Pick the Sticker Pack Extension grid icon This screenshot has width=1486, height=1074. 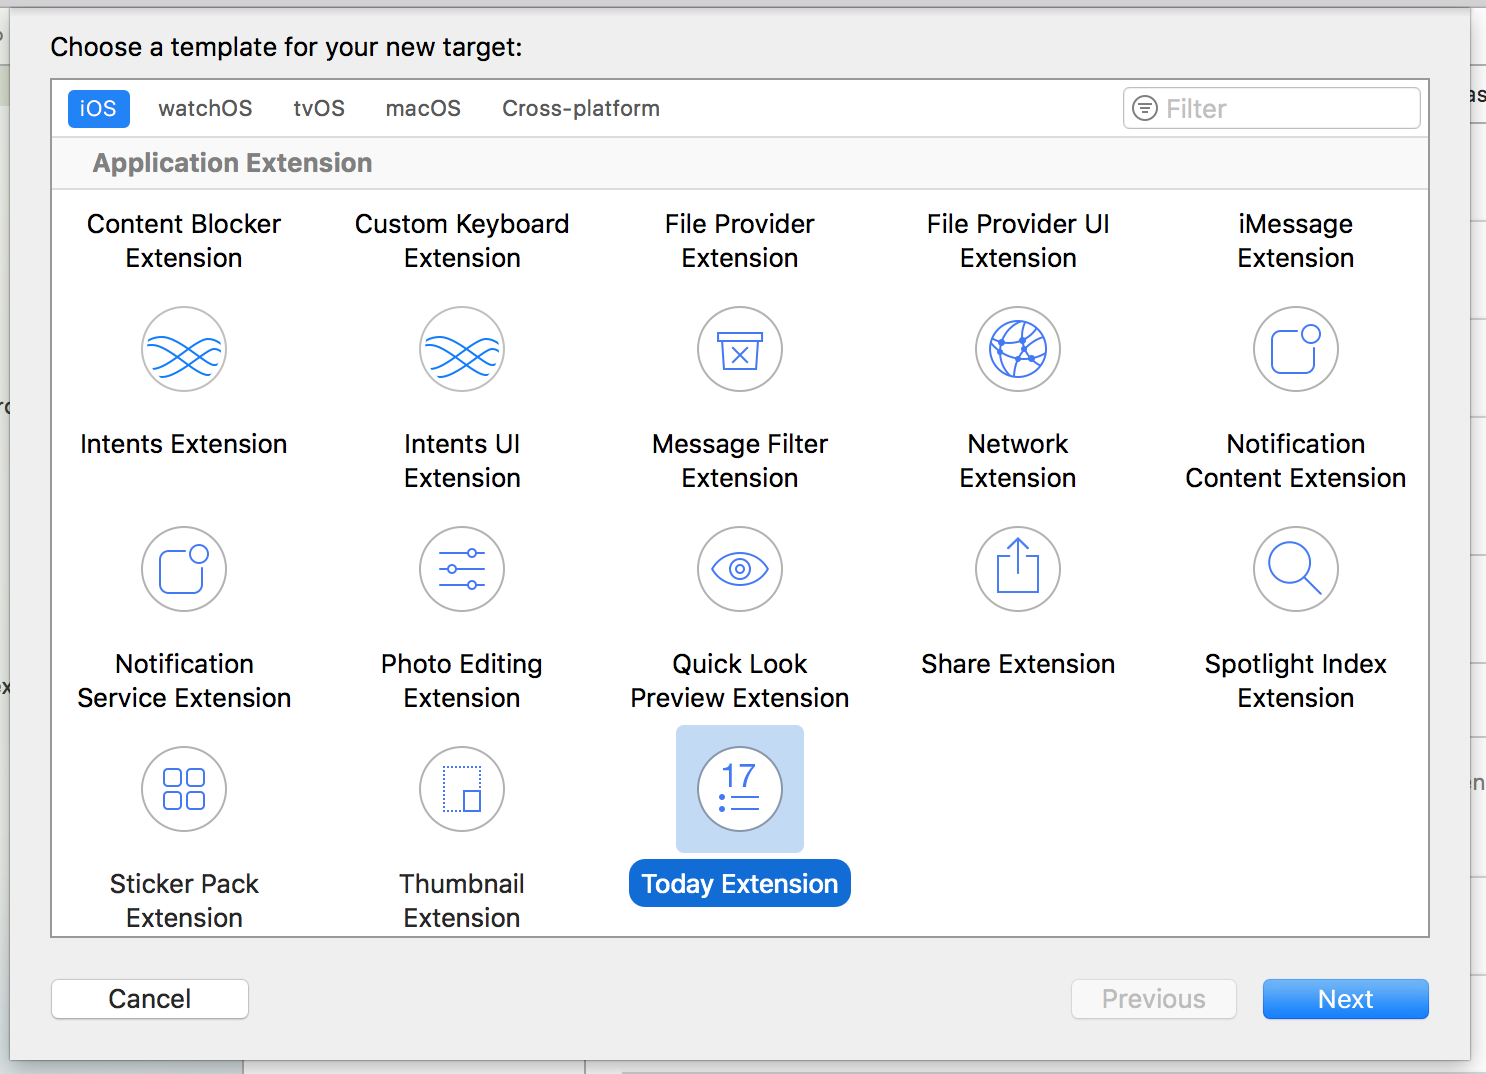(184, 789)
